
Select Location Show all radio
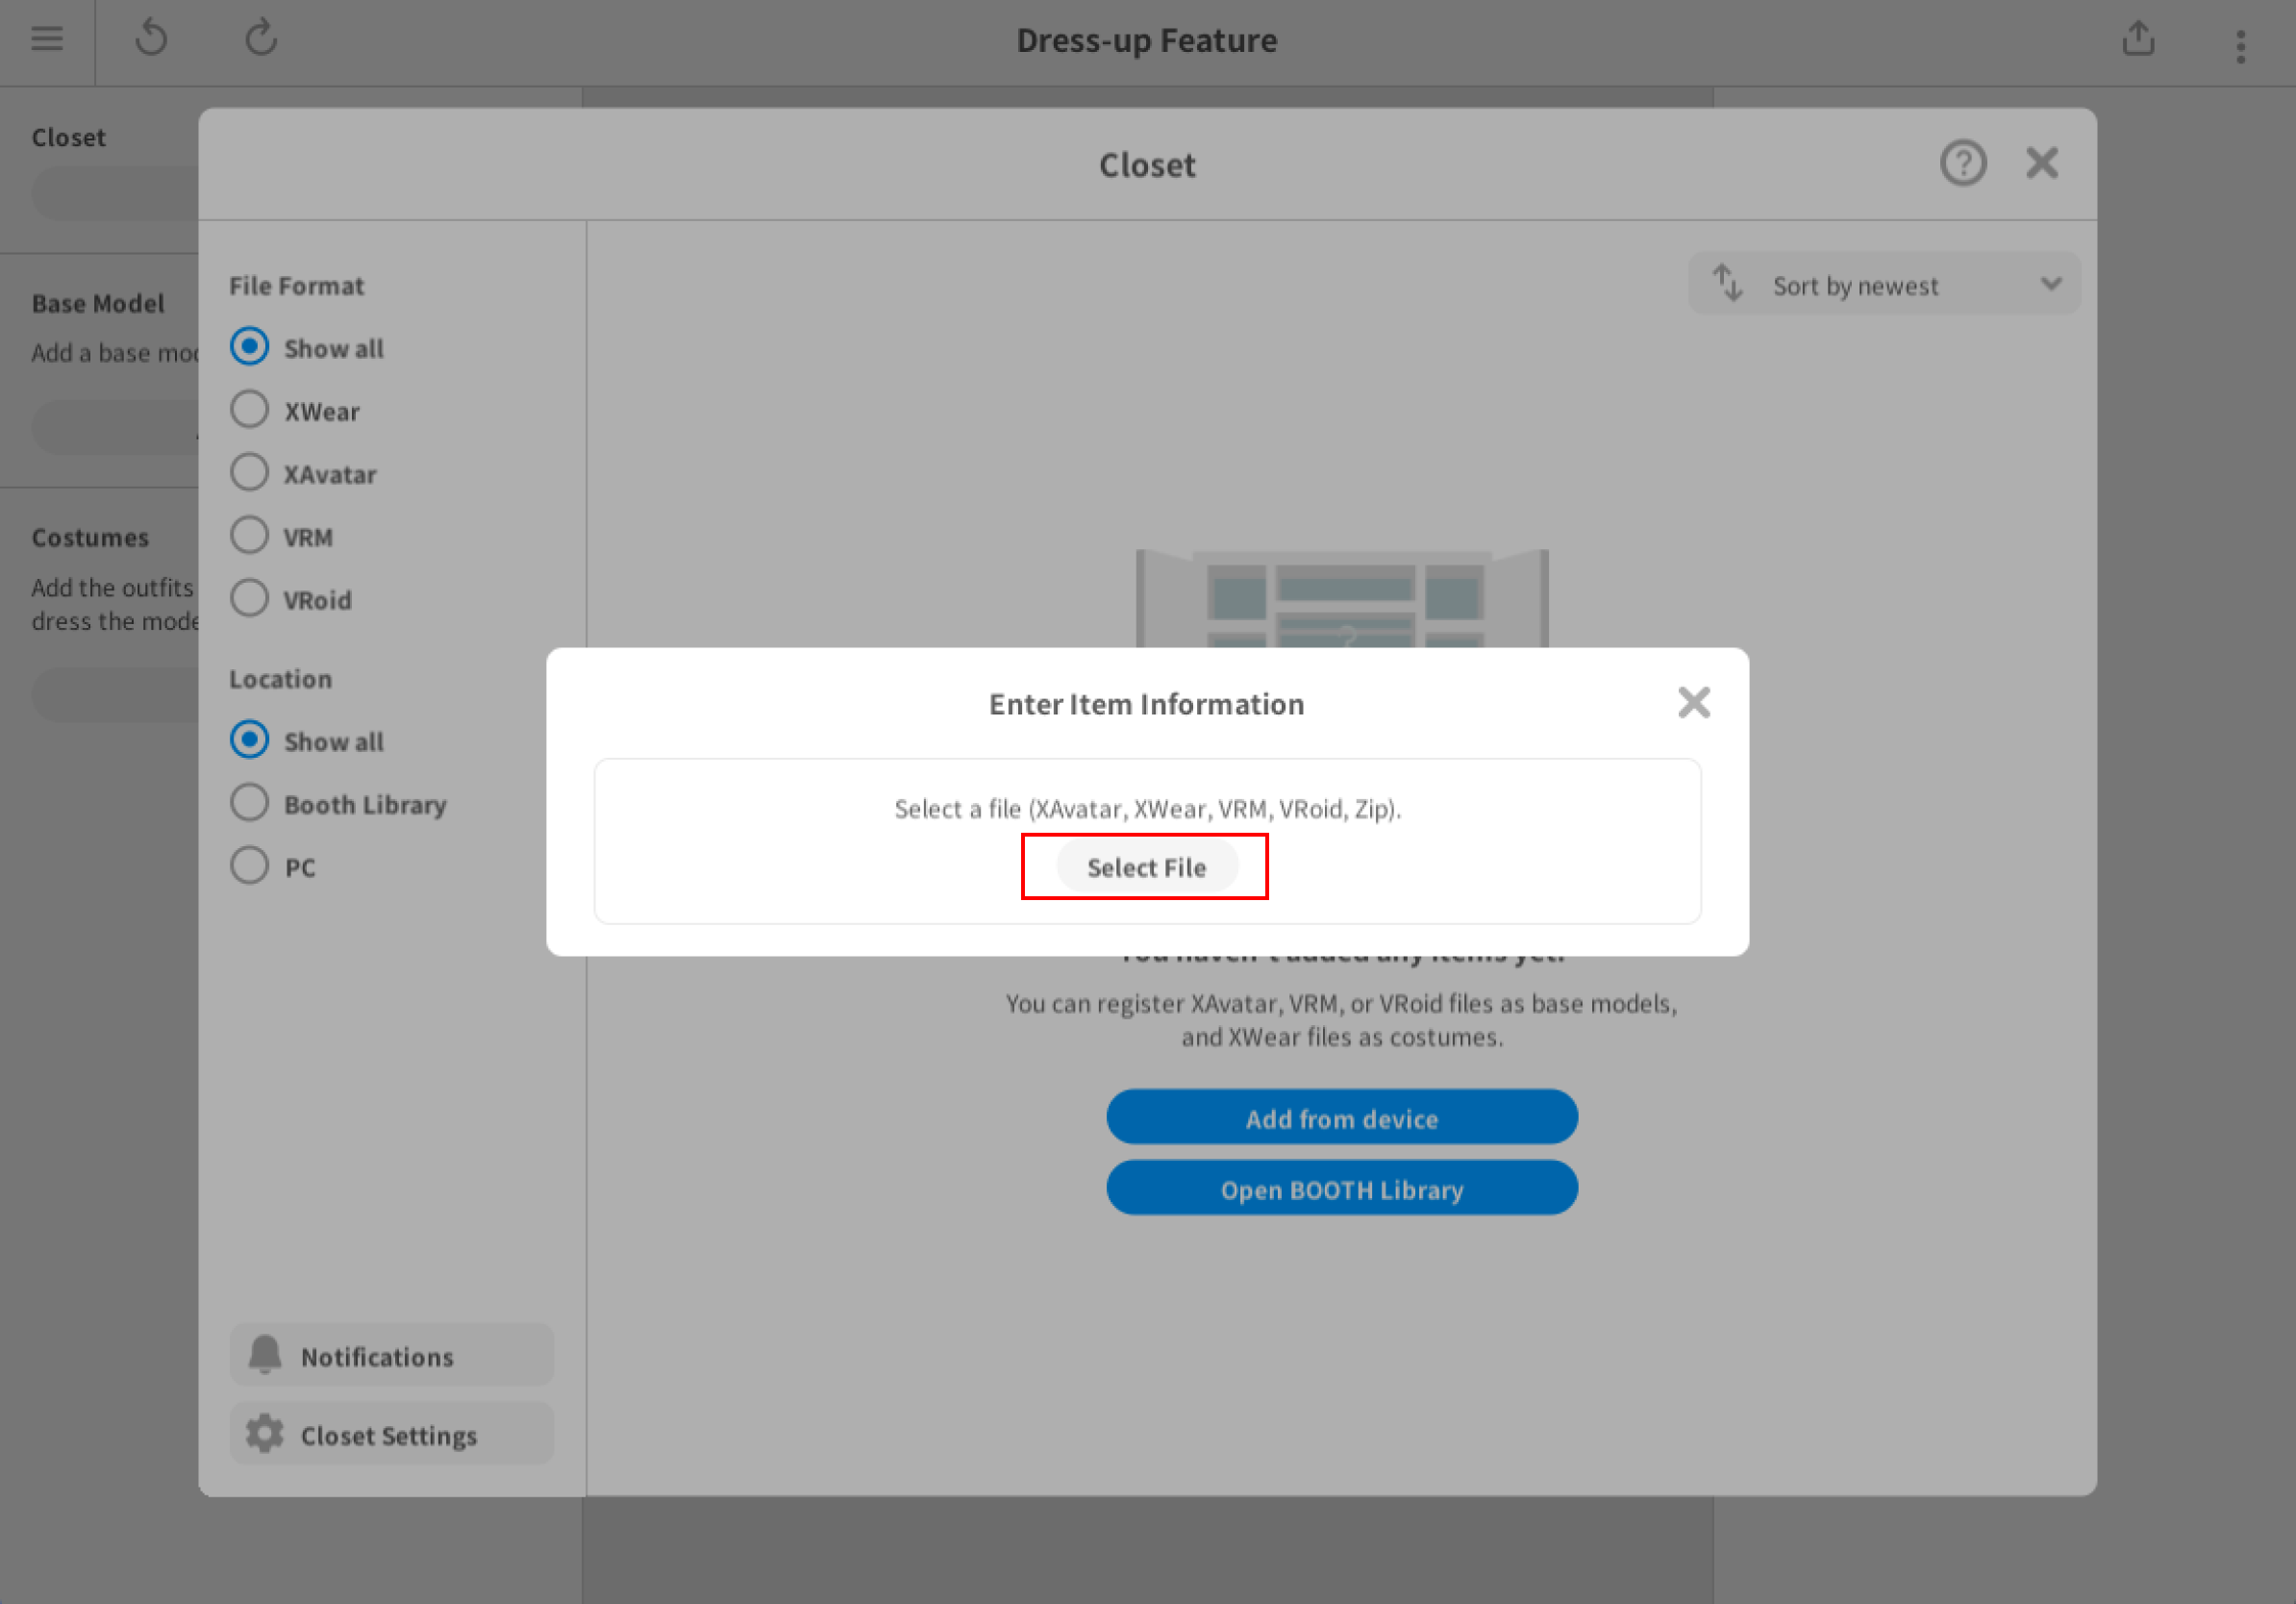(250, 740)
